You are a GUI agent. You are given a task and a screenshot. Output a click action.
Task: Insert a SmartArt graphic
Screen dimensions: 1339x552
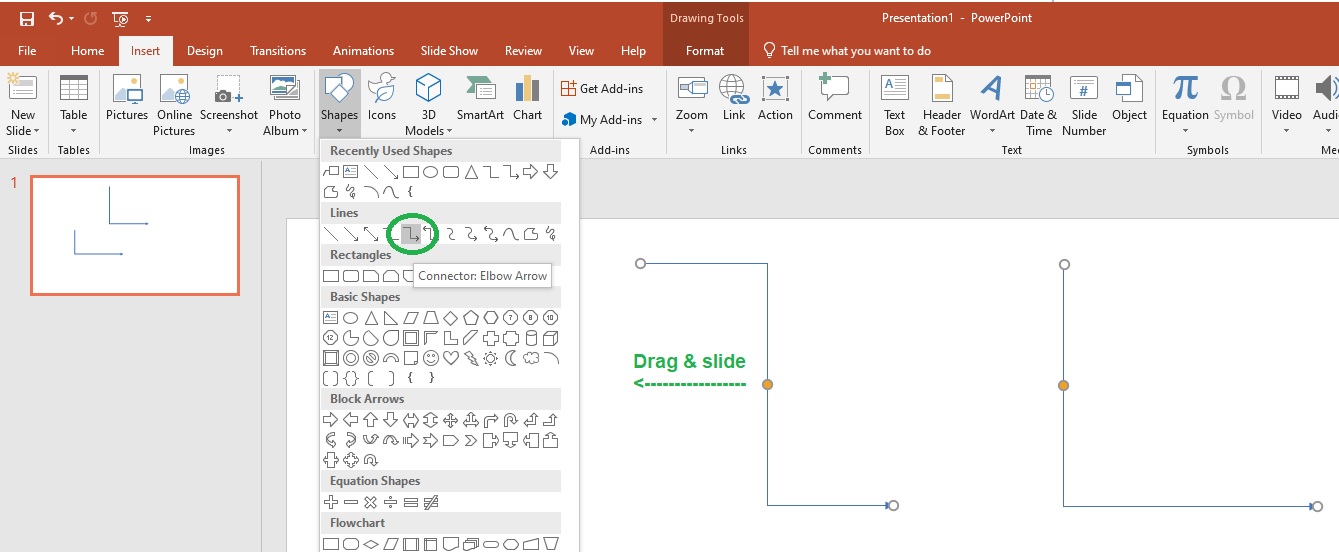click(480, 98)
